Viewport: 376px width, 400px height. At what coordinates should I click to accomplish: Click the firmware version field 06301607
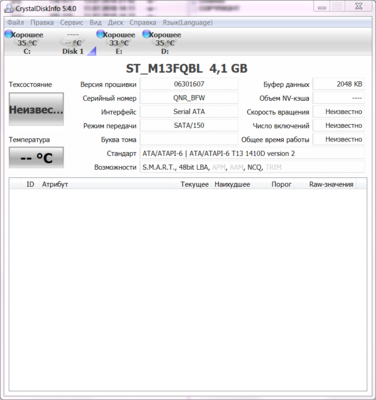(x=189, y=84)
